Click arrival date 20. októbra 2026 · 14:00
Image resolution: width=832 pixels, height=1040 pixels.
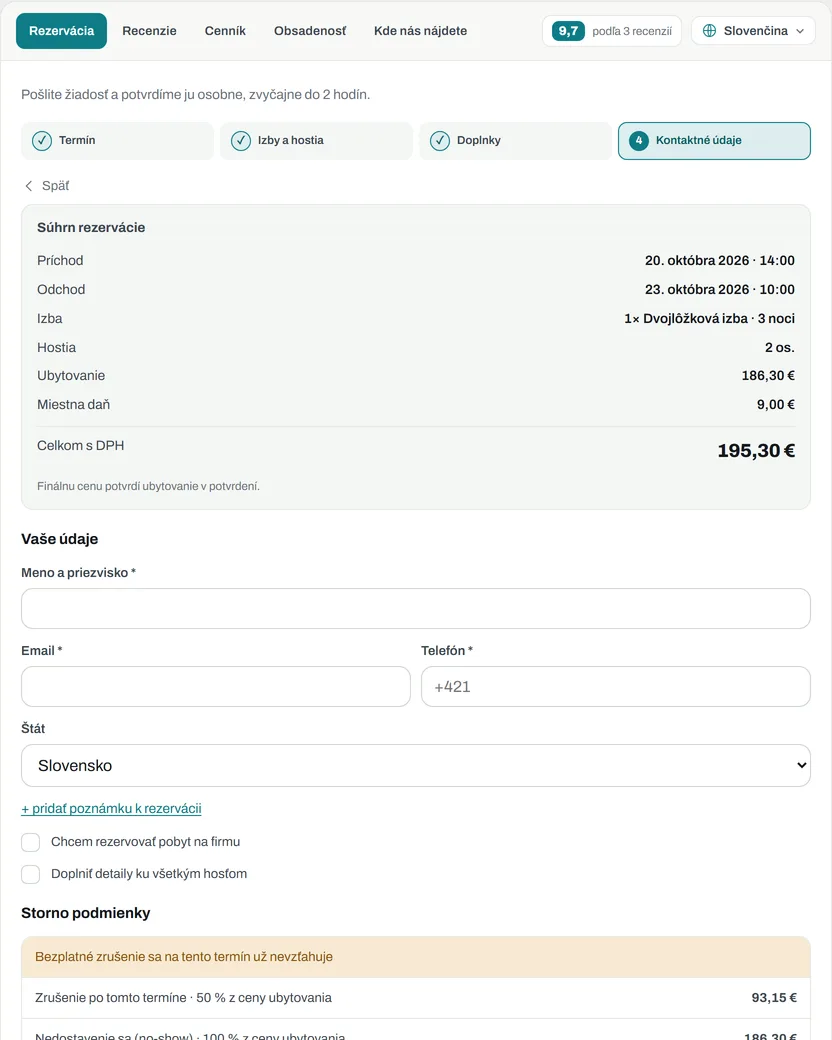click(720, 261)
